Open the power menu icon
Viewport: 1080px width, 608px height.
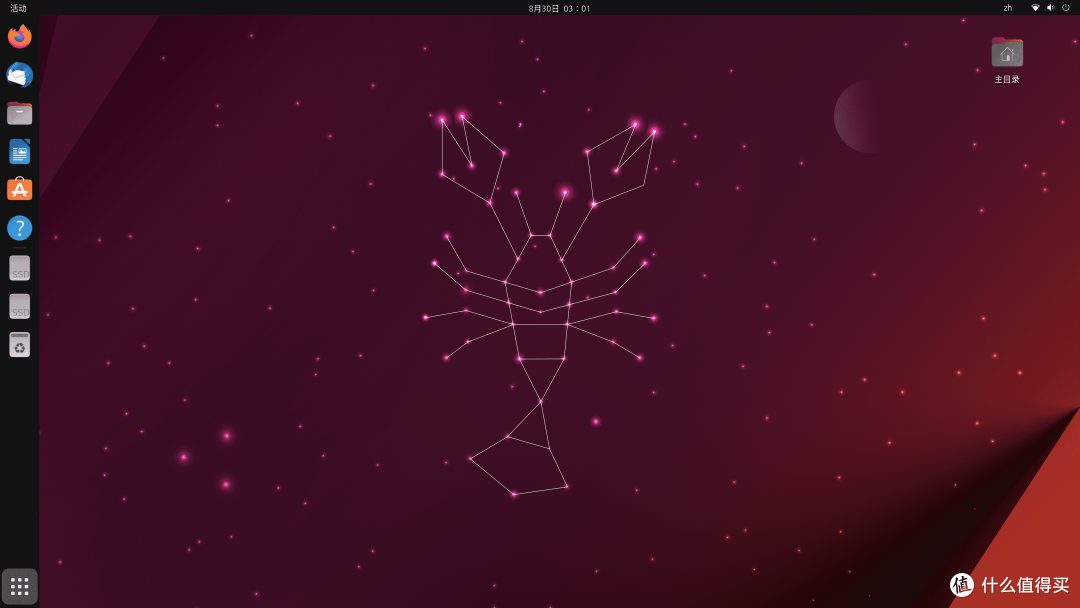click(x=1066, y=8)
